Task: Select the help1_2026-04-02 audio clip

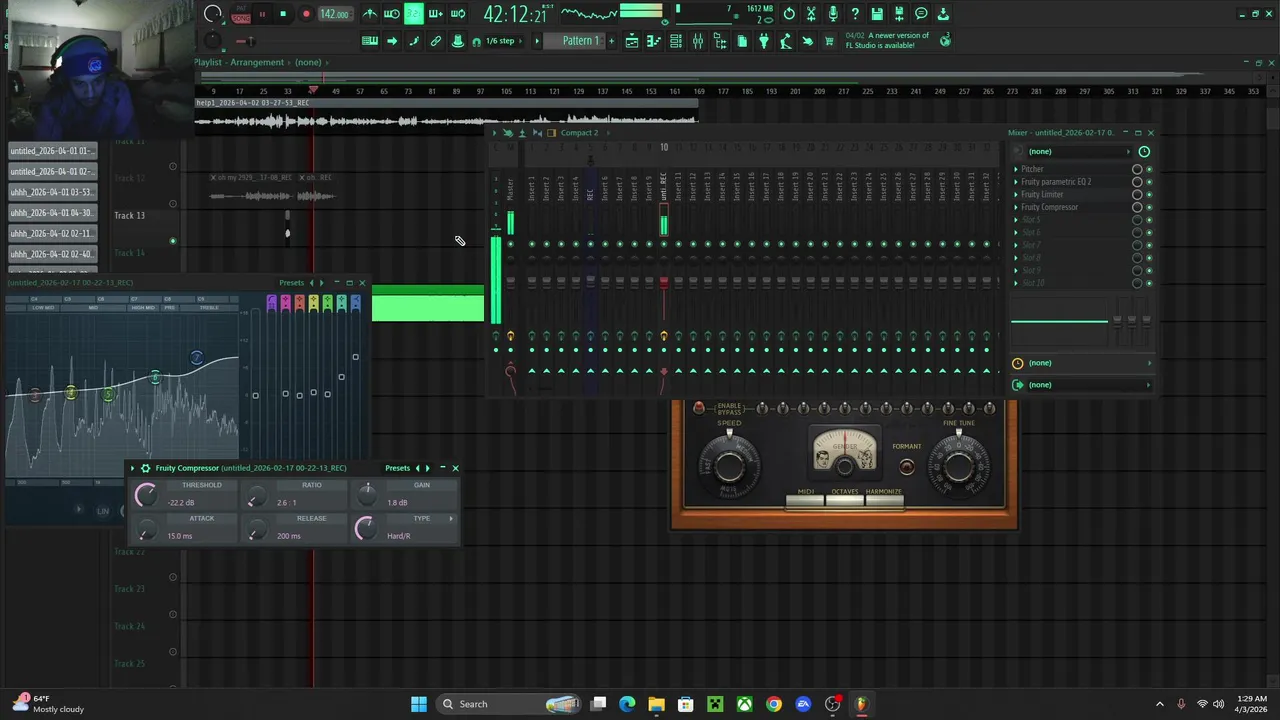Action: [446, 116]
